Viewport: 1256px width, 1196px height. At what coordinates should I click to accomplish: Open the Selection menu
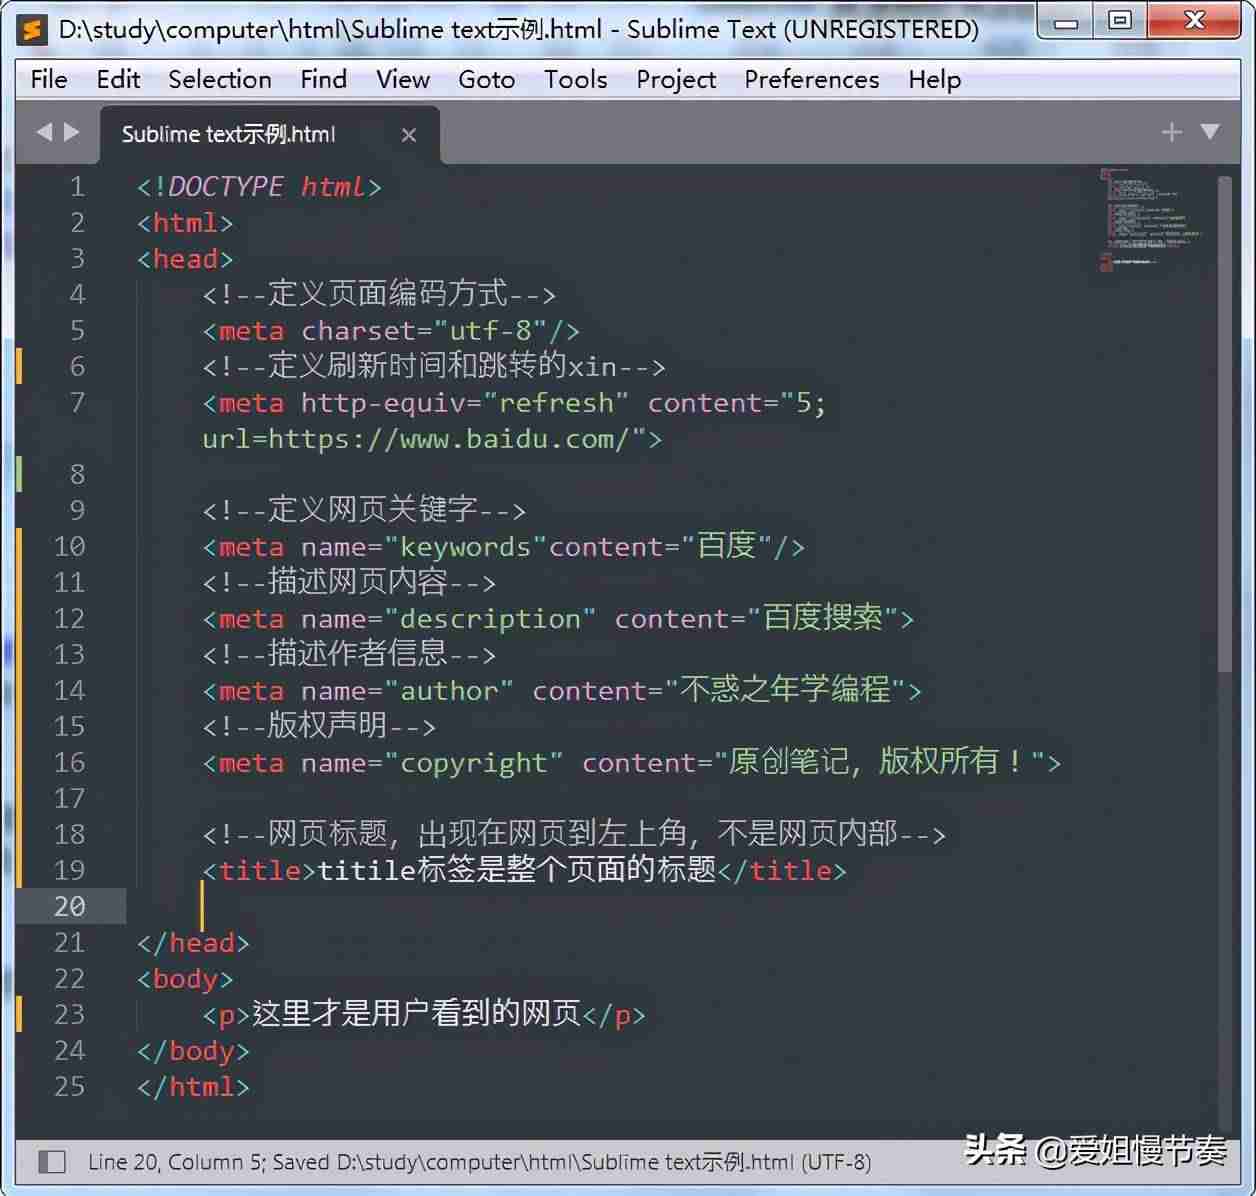pyautogui.click(x=220, y=80)
